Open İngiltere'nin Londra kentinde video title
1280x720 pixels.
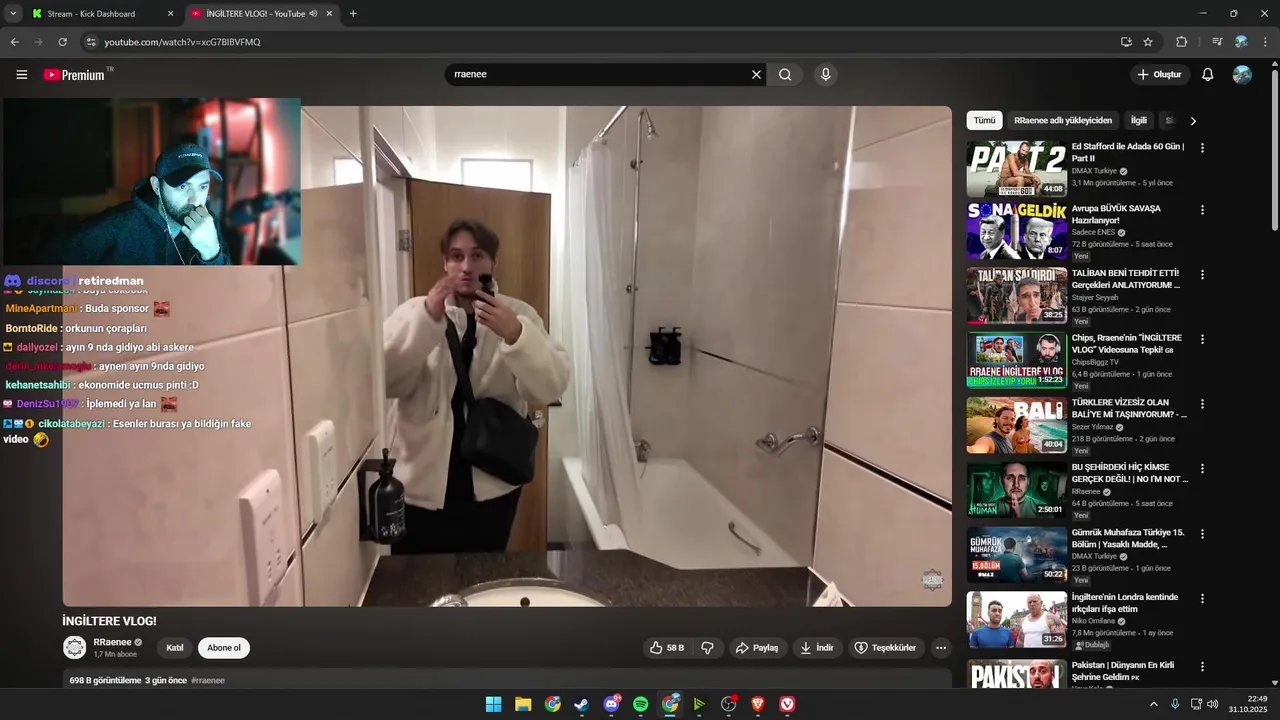click(1125, 603)
